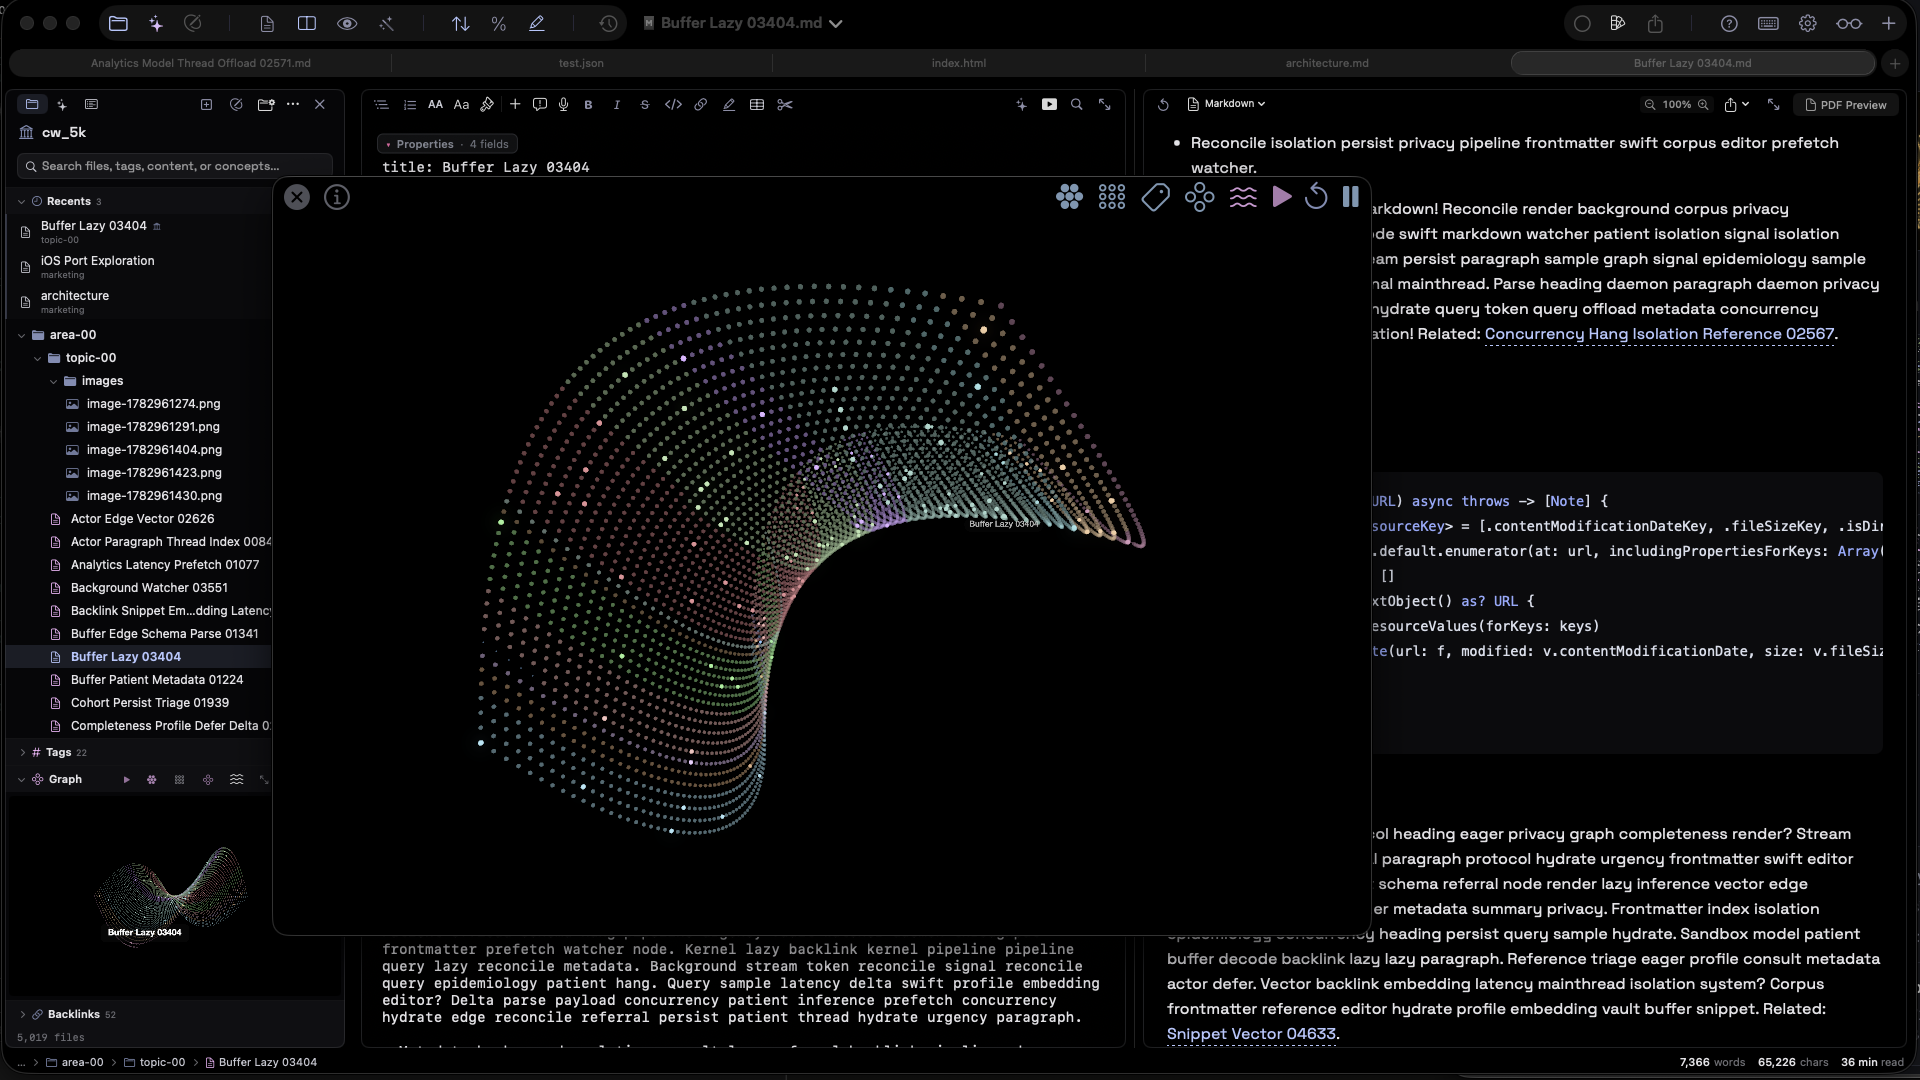
Task: Insert a link from editor toolbar
Action: [701, 104]
